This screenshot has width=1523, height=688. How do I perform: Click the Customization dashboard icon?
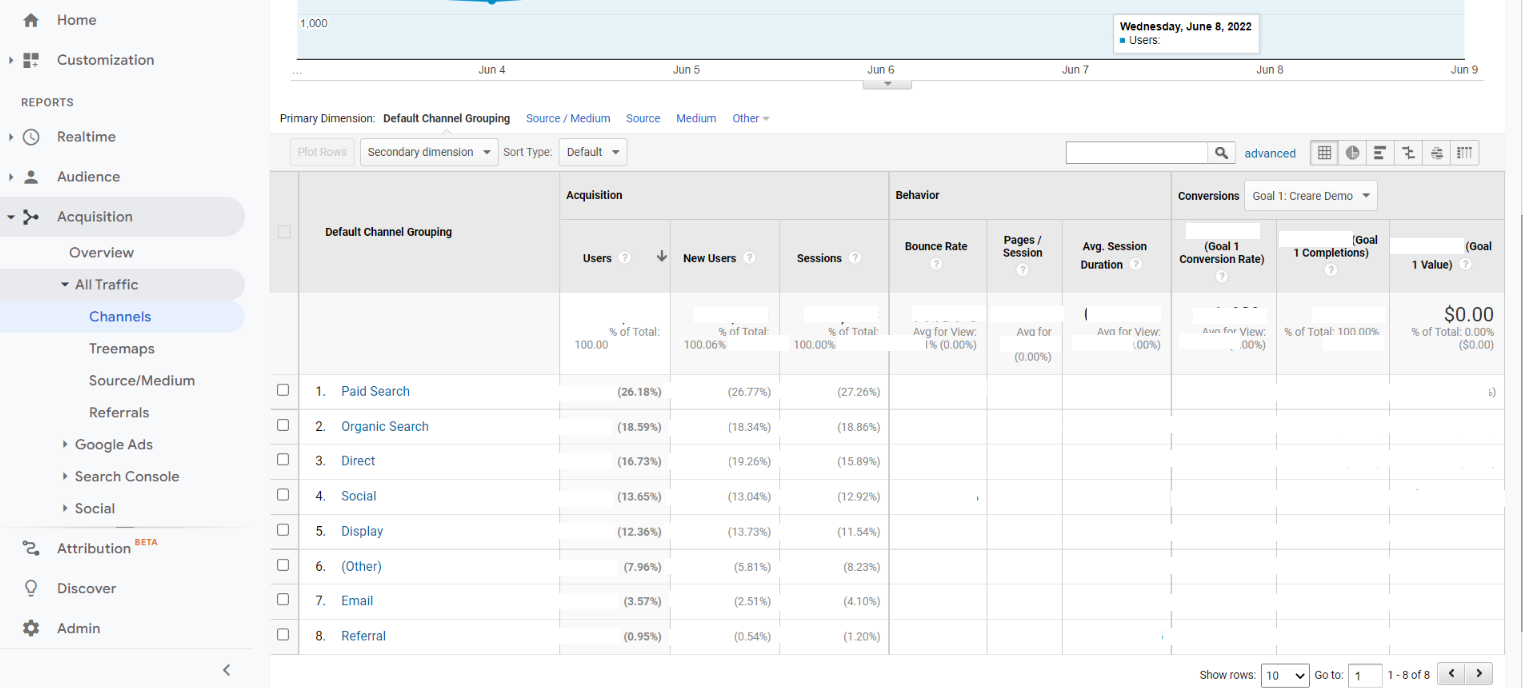(31, 60)
